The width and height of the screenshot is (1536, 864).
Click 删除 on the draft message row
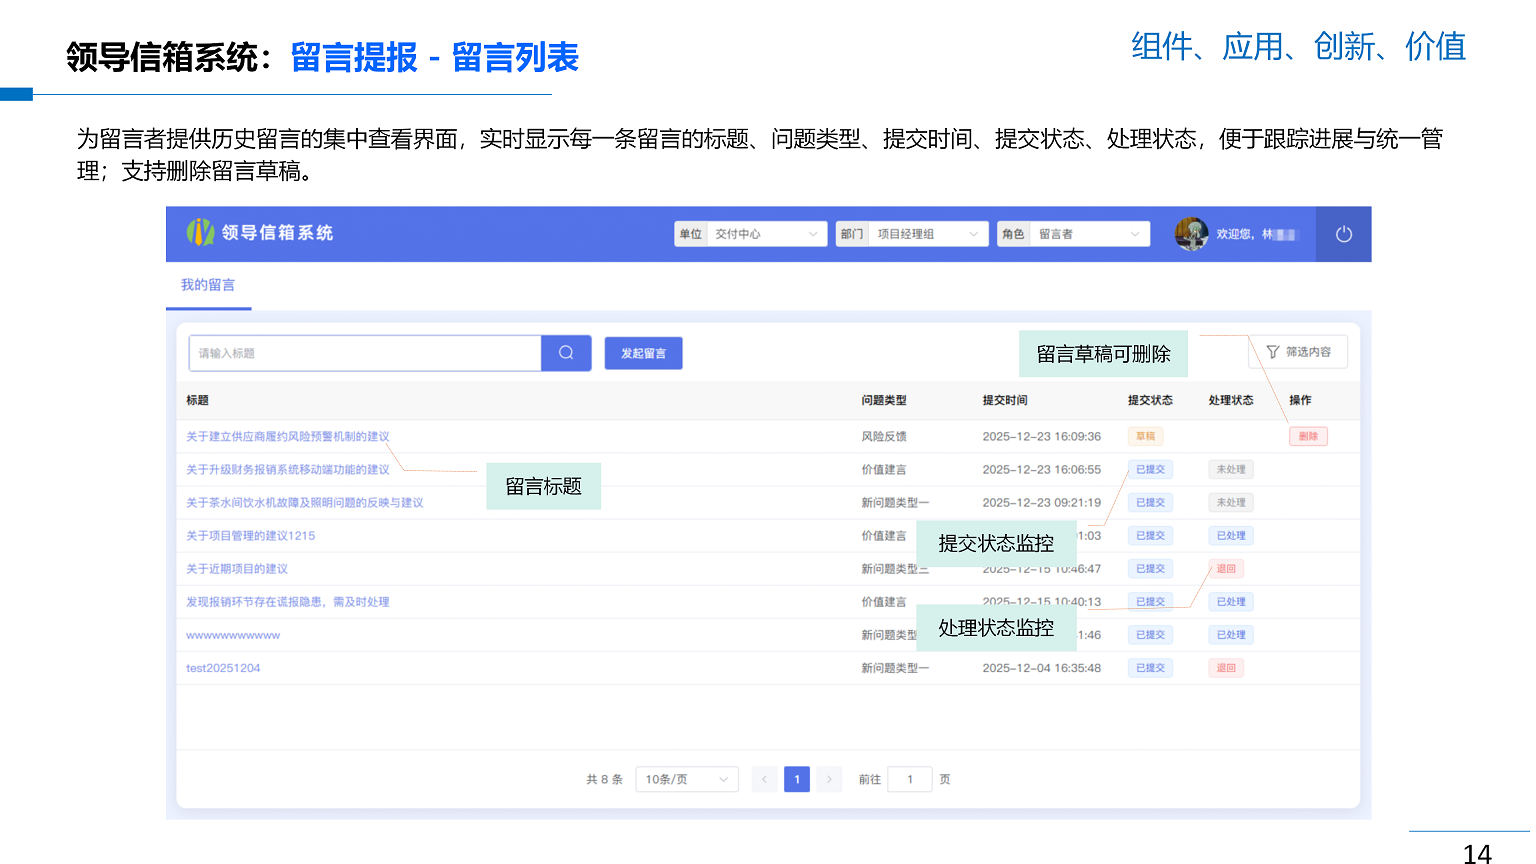pyautogui.click(x=1308, y=436)
